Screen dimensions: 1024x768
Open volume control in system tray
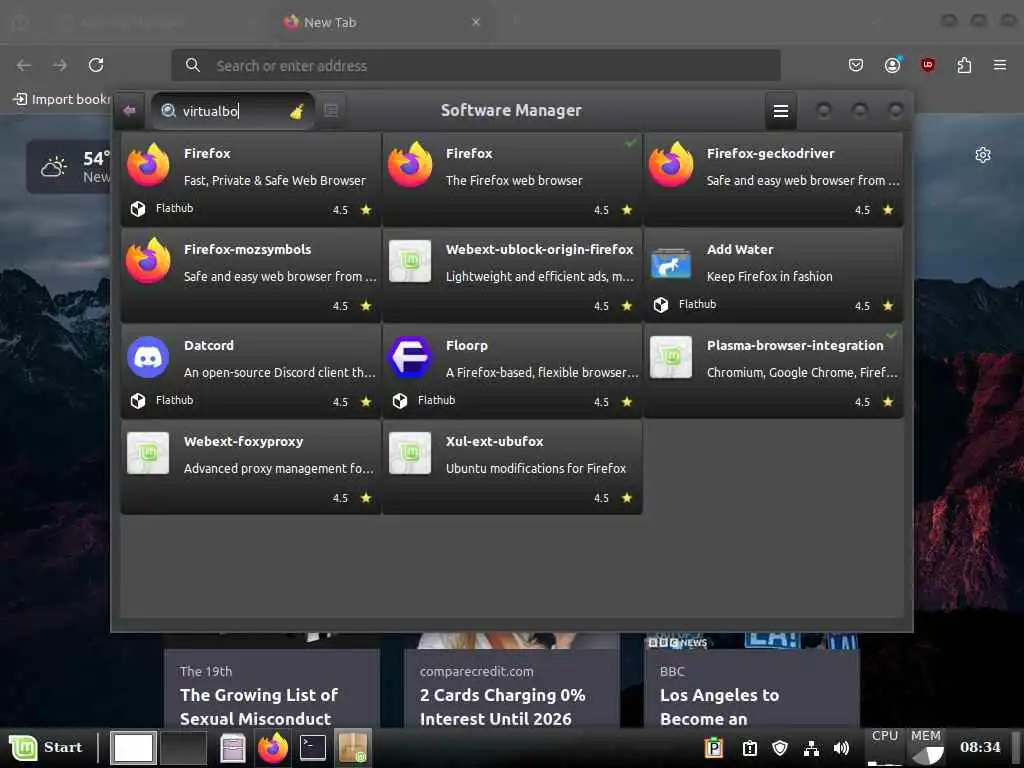tap(841, 748)
